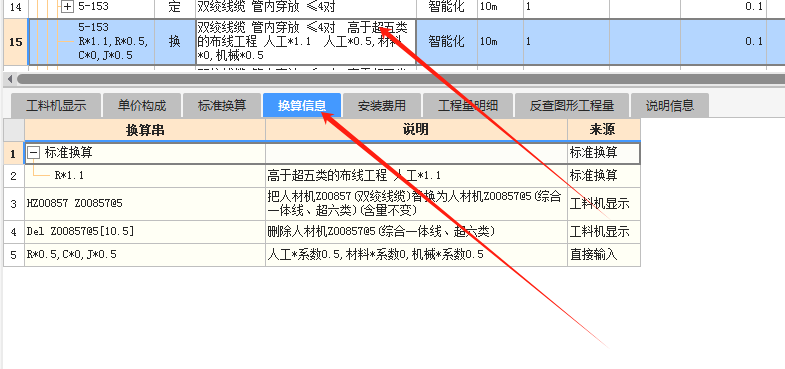This screenshot has height=369, width=785.
Task: Open the 工料机显示 tab
Action: coord(56,106)
